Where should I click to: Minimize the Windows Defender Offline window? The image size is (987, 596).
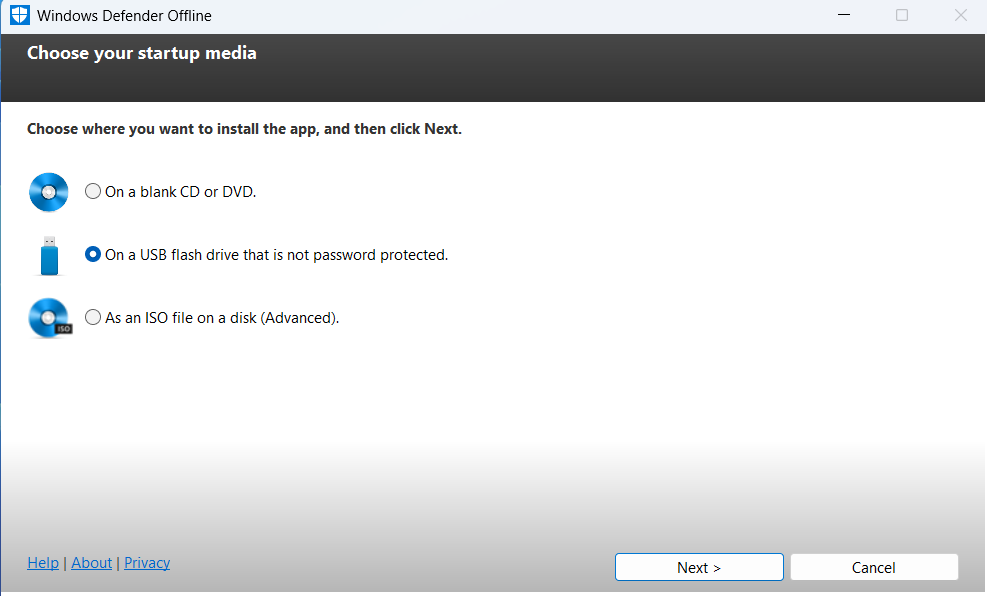(x=843, y=16)
